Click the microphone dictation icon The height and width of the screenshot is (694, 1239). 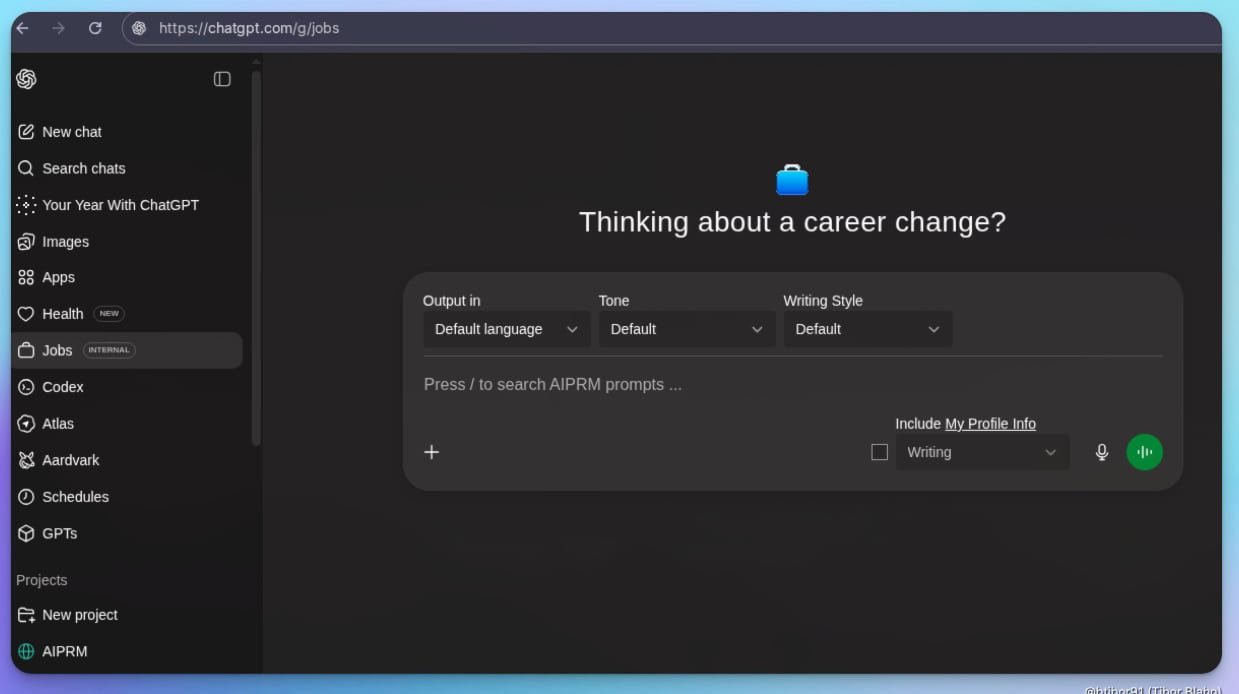(x=1101, y=452)
